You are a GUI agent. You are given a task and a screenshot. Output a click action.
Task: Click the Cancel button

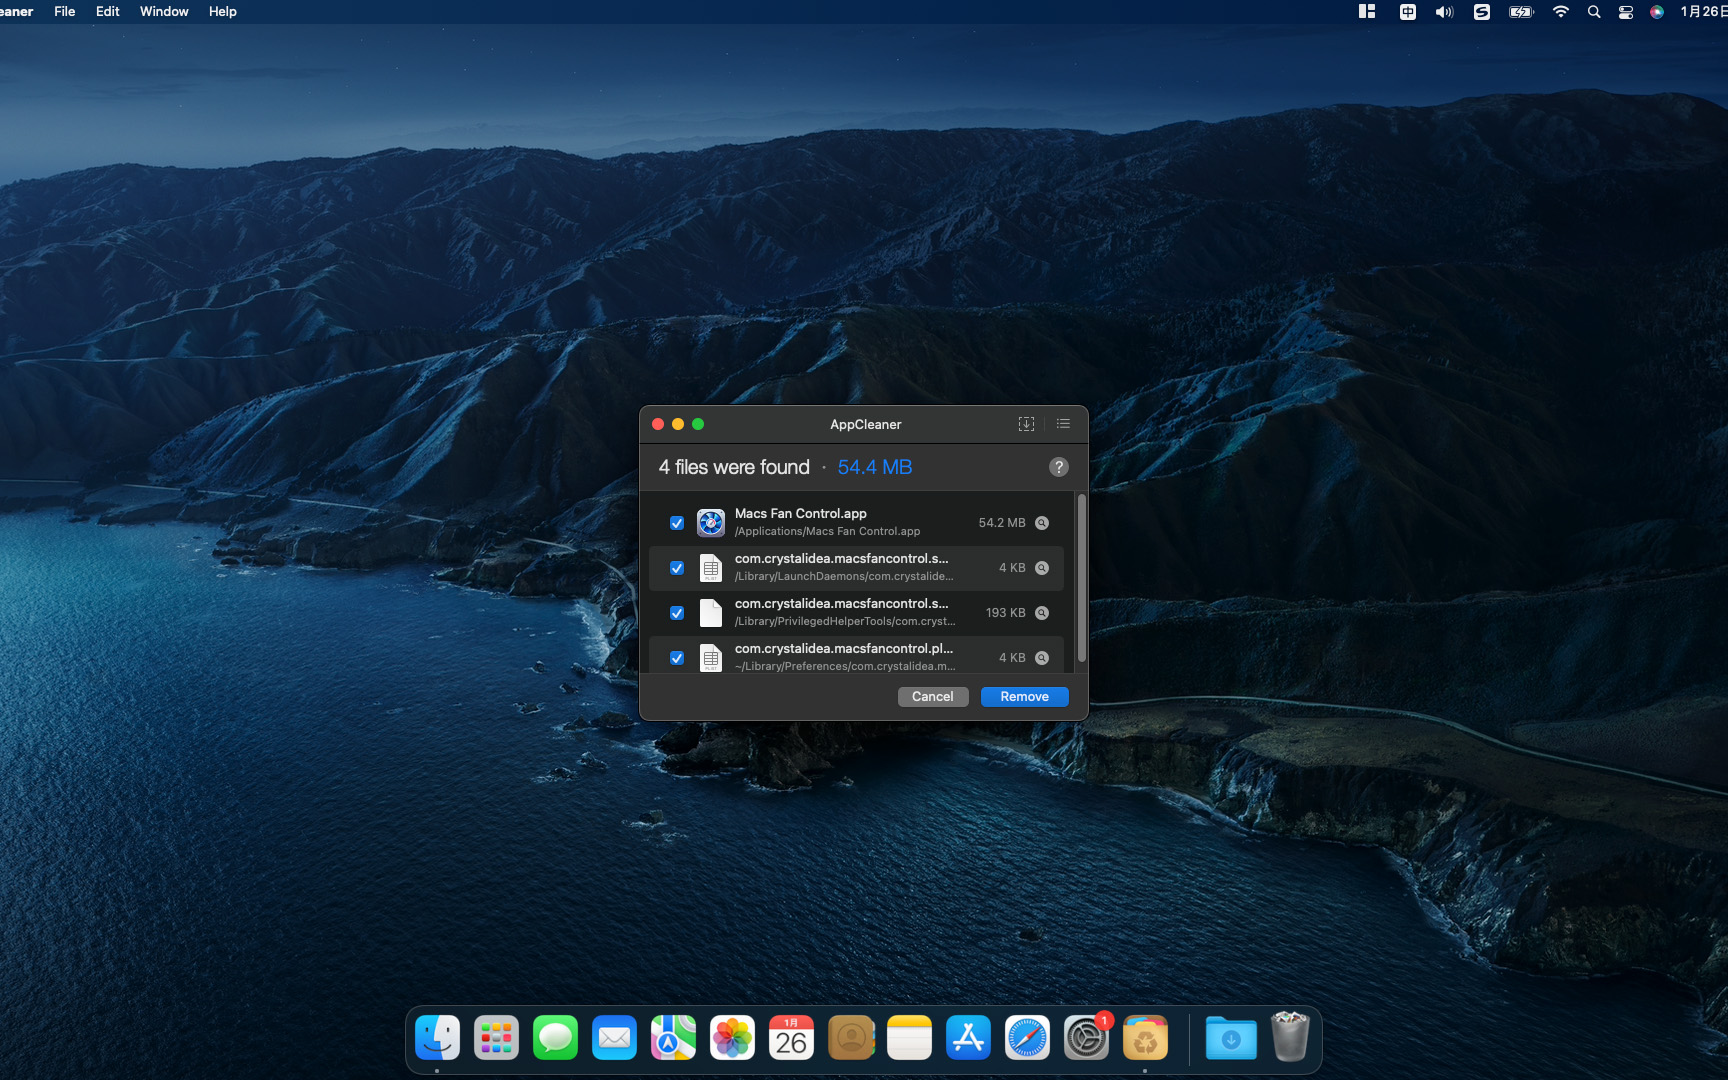933,697
